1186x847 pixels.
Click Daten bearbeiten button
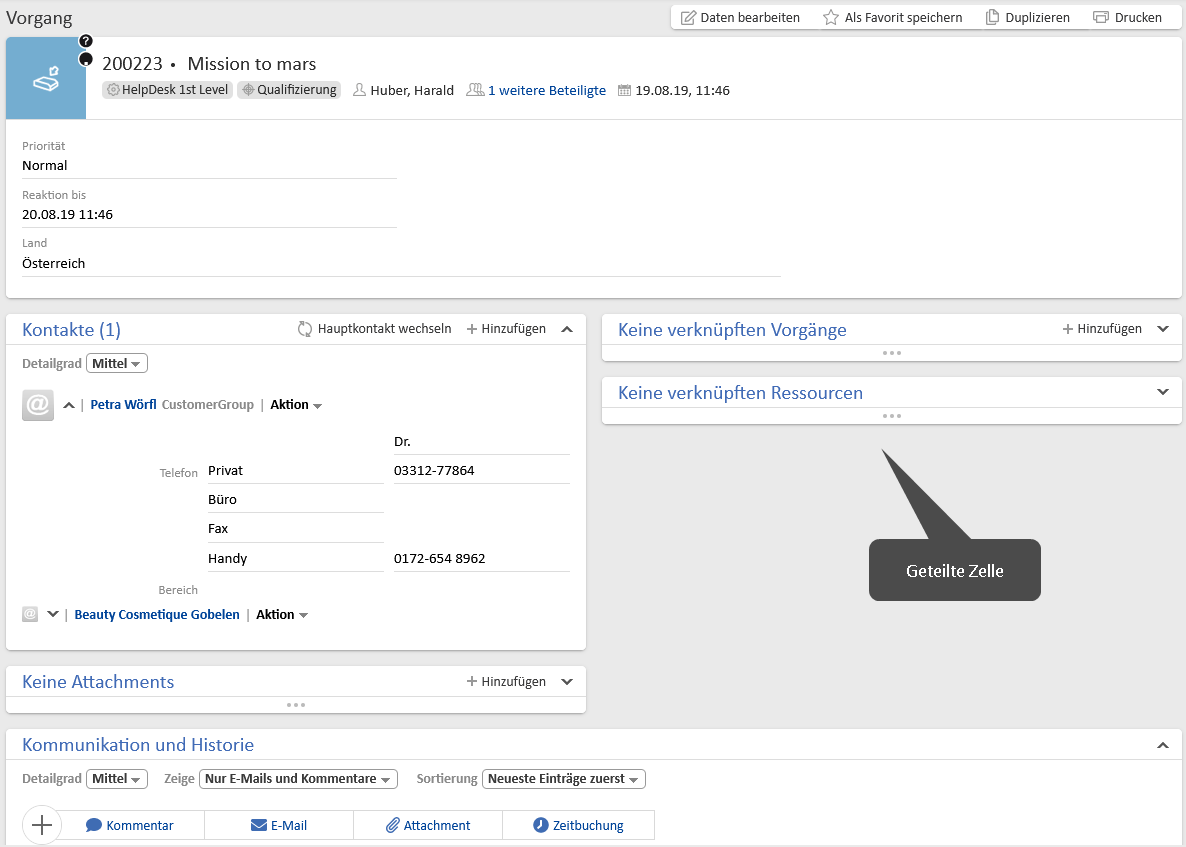coord(740,17)
